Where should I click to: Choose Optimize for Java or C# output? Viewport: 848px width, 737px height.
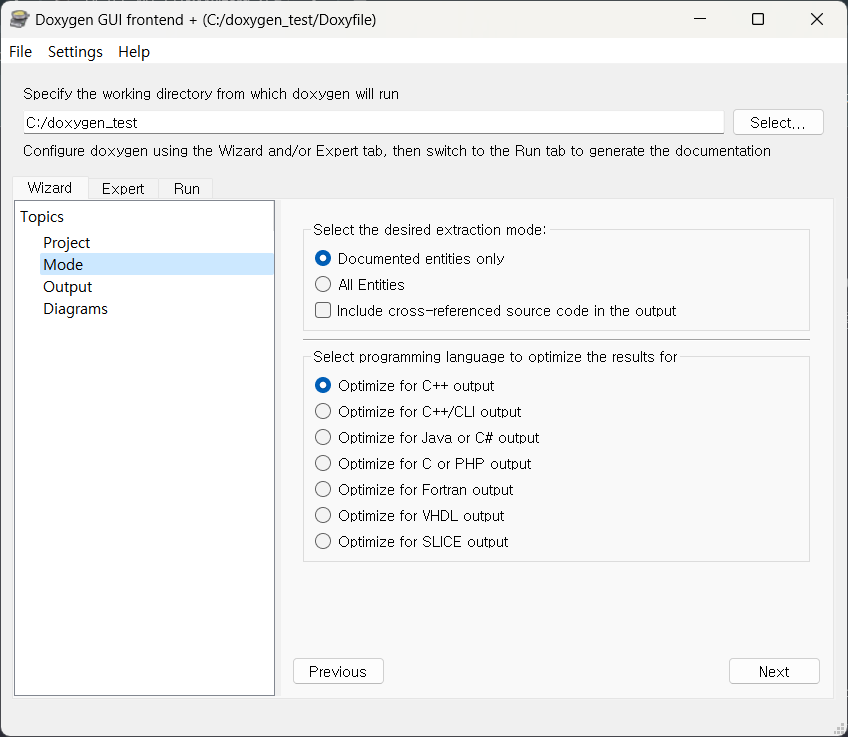[323, 438]
